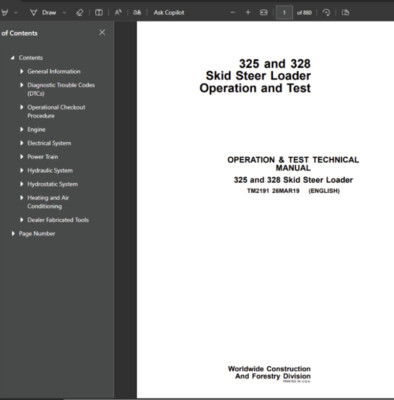Click the '325 and 328' title line
The height and width of the screenshot is (400, 394).
point(275,63)
